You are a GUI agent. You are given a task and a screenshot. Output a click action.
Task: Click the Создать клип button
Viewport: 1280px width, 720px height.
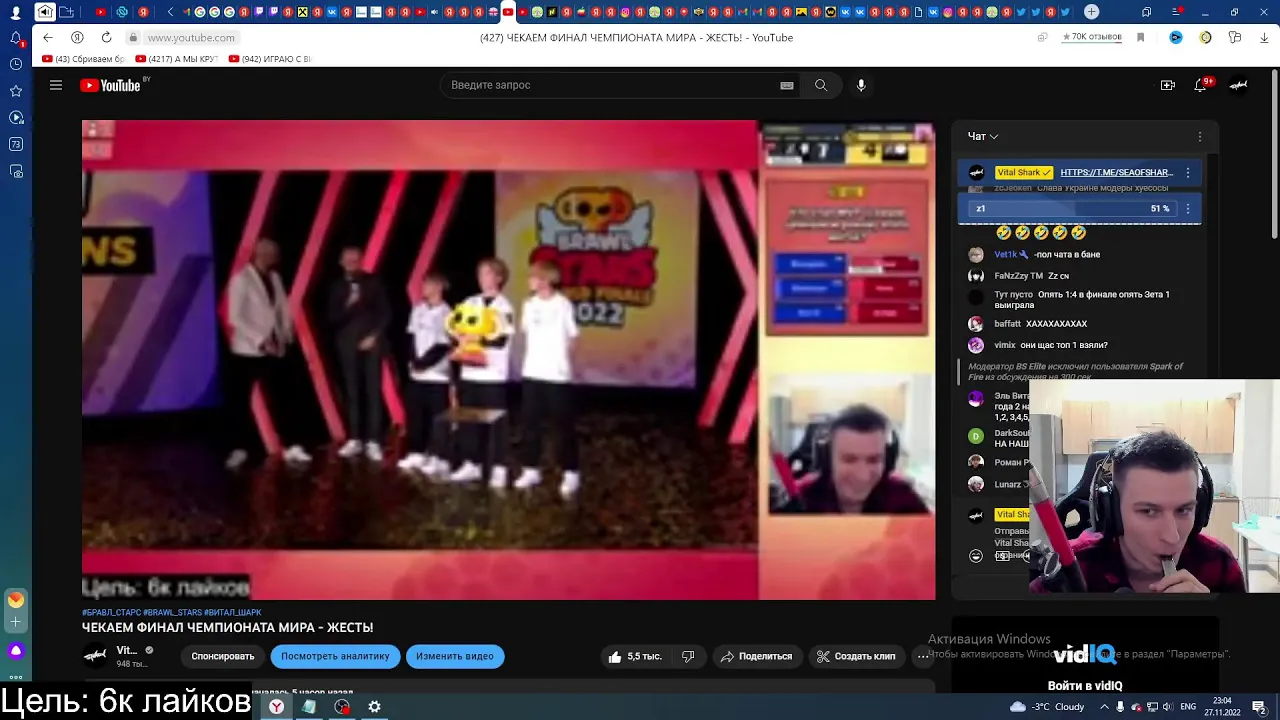click(x=856, y=656)
